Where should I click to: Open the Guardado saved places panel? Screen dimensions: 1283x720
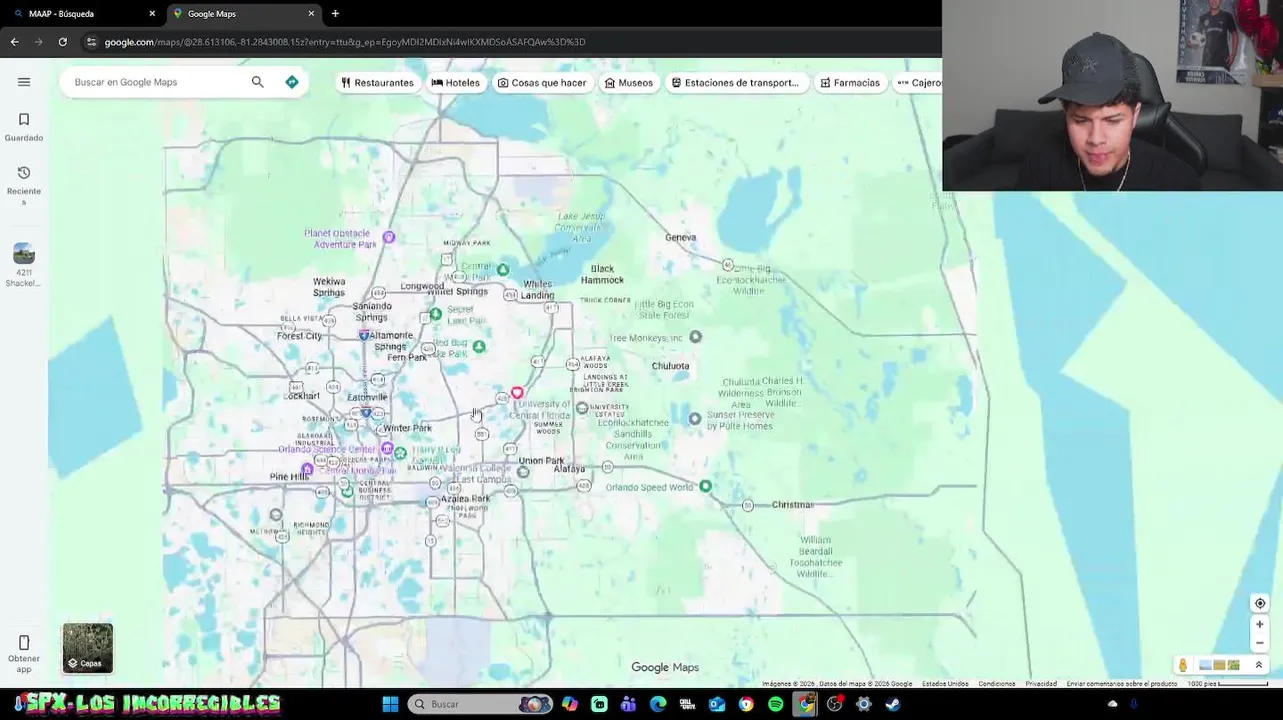24,127
